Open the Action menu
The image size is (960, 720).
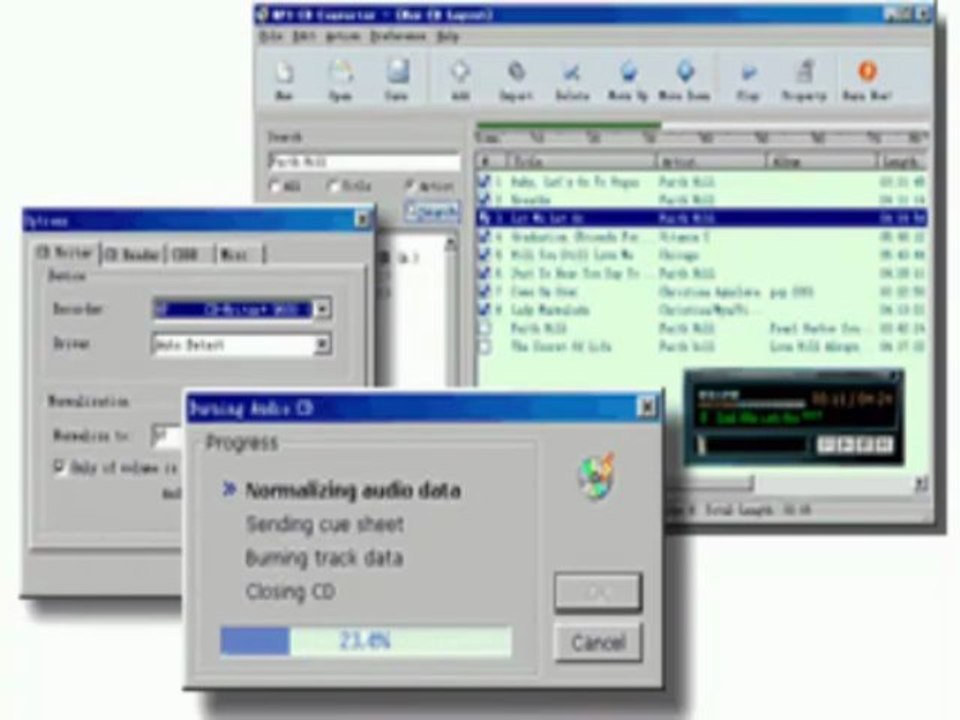(343, 37)
